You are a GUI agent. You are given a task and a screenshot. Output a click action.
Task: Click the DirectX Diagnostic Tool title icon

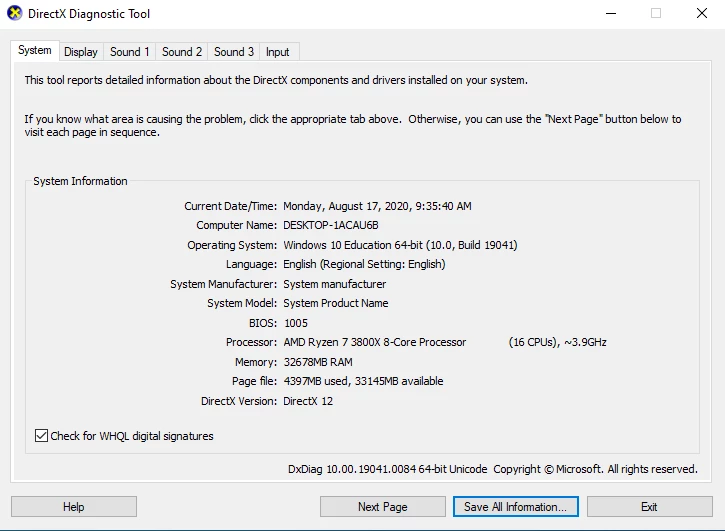pos(15,13)
